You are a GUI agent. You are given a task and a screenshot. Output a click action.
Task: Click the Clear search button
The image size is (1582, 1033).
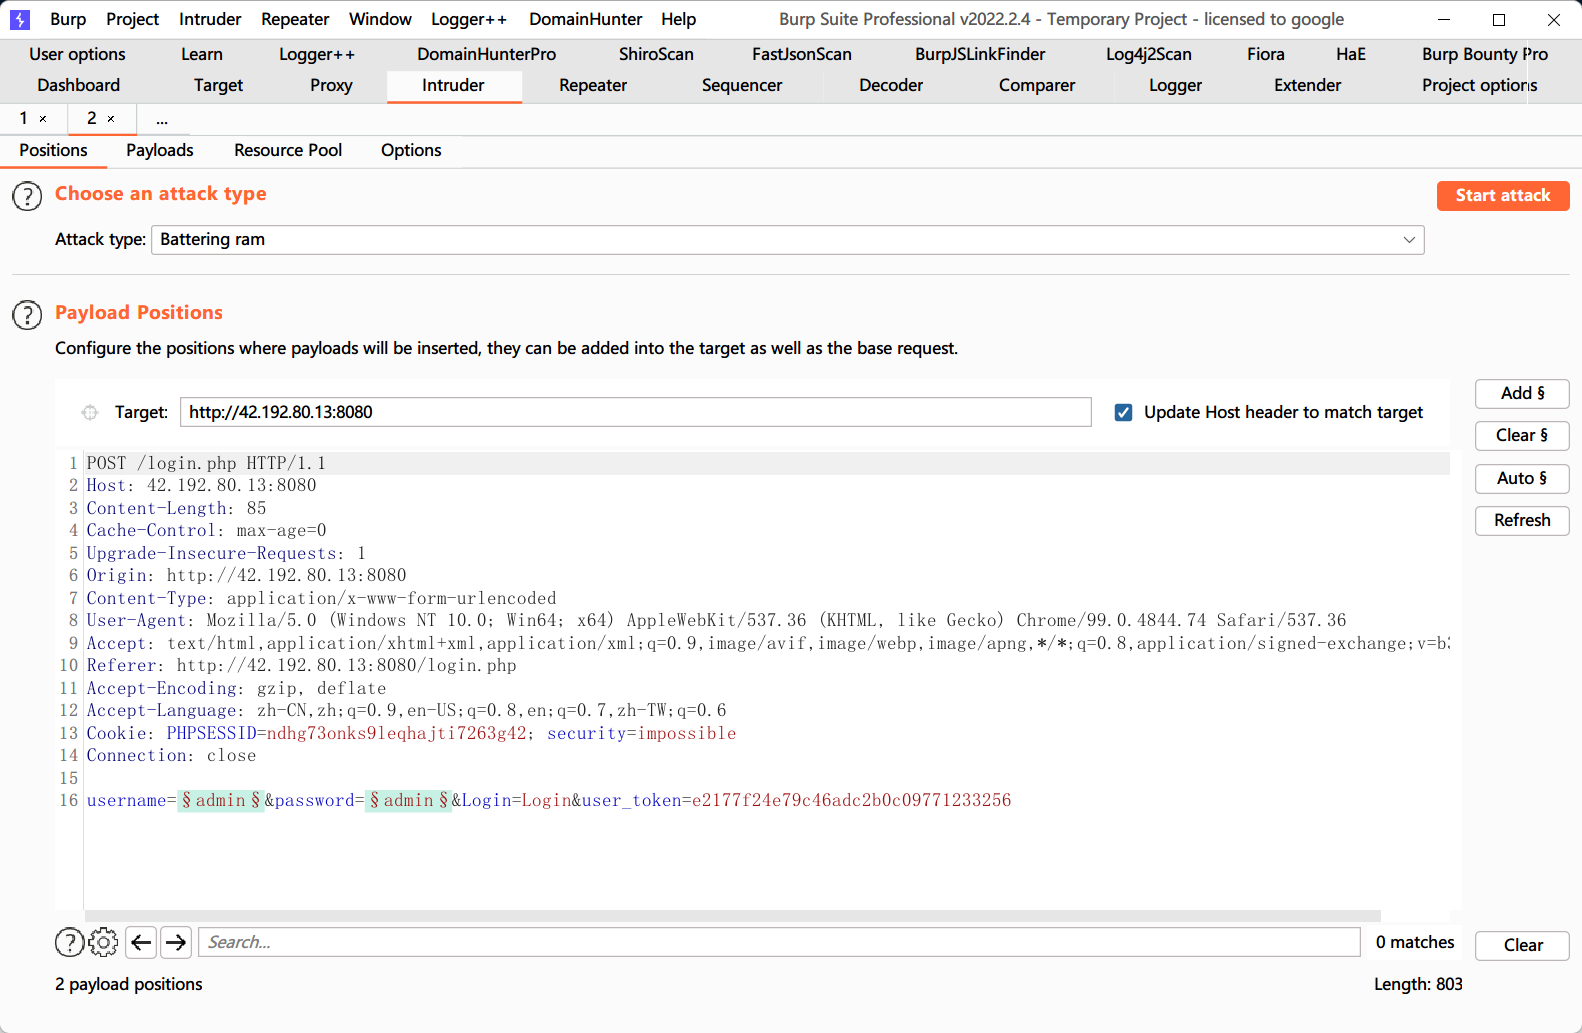[x=1522, y=946]
